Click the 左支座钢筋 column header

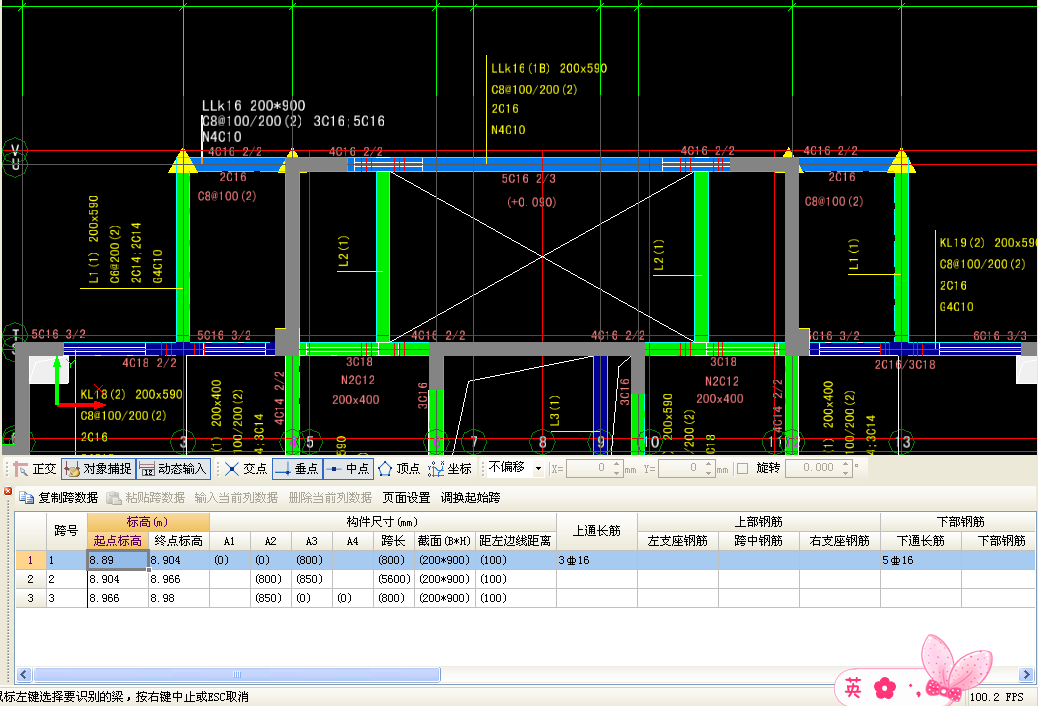pos(677,541)
